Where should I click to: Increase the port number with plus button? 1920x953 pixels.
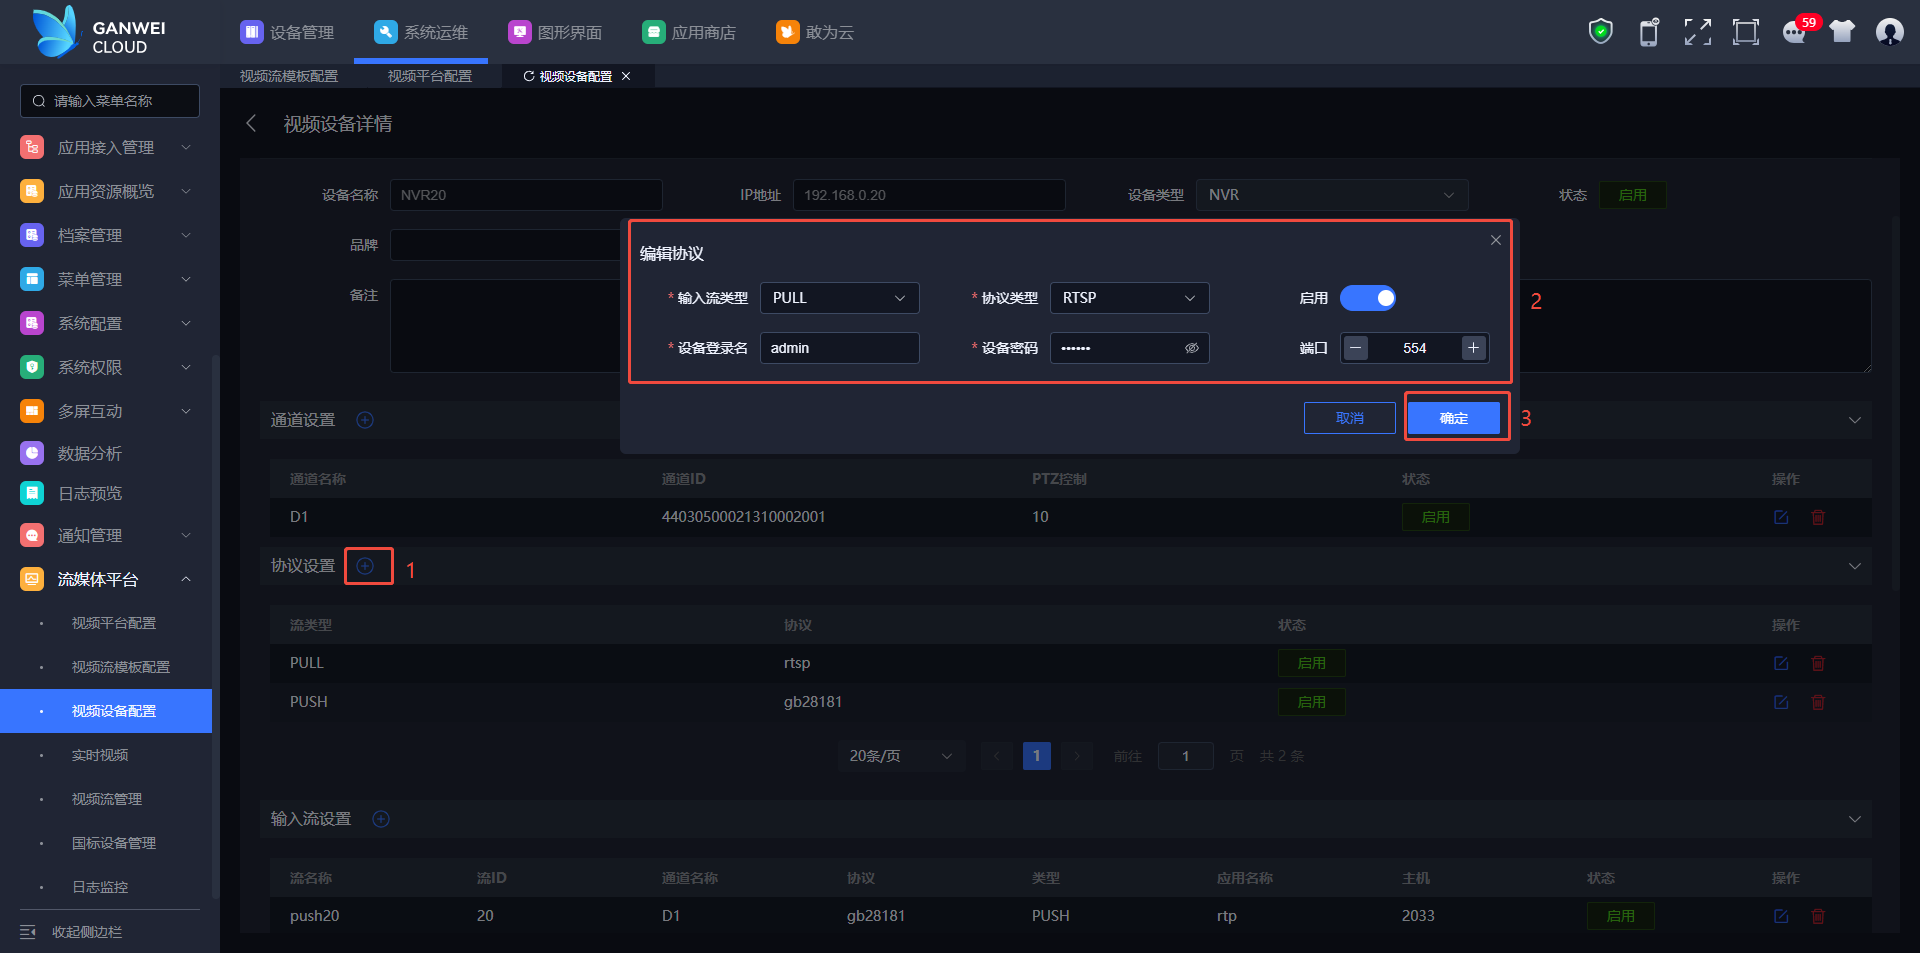(1473, 348)
